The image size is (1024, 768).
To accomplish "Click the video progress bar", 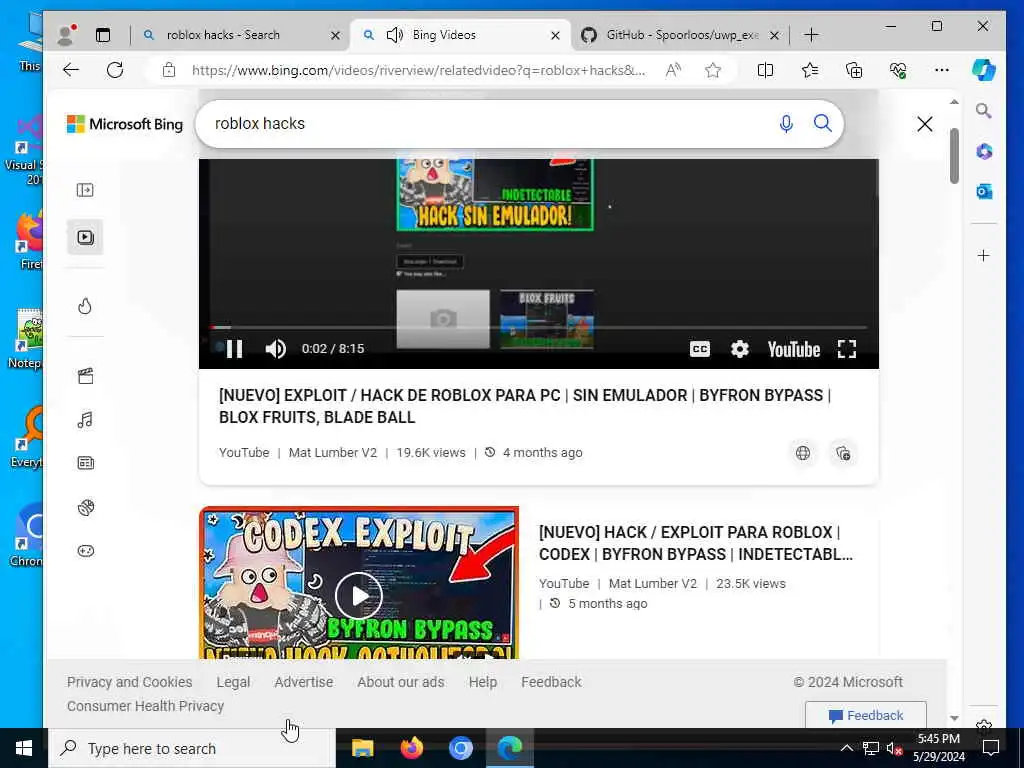I will pos(539,327).
